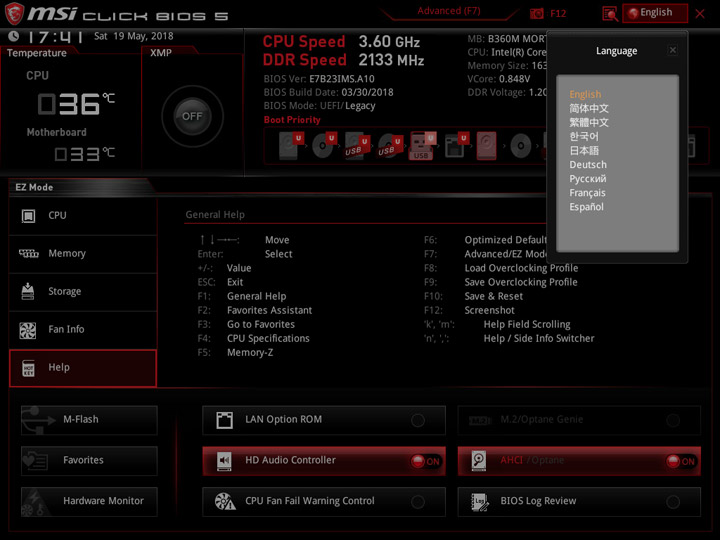Toggle the M.2/Optane Genie switch
The width and height of the screenshot is (720, 540).
coord(673,420)
